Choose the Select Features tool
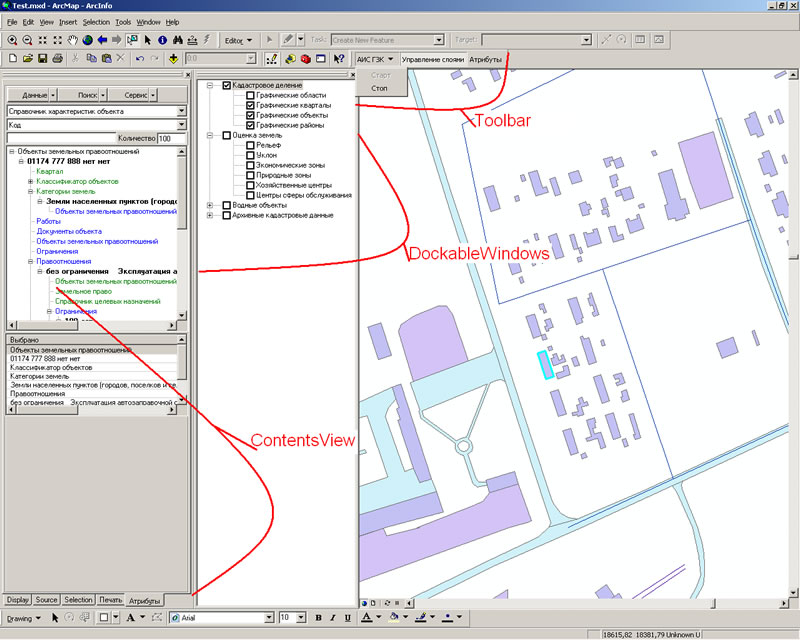 [132, 40]
